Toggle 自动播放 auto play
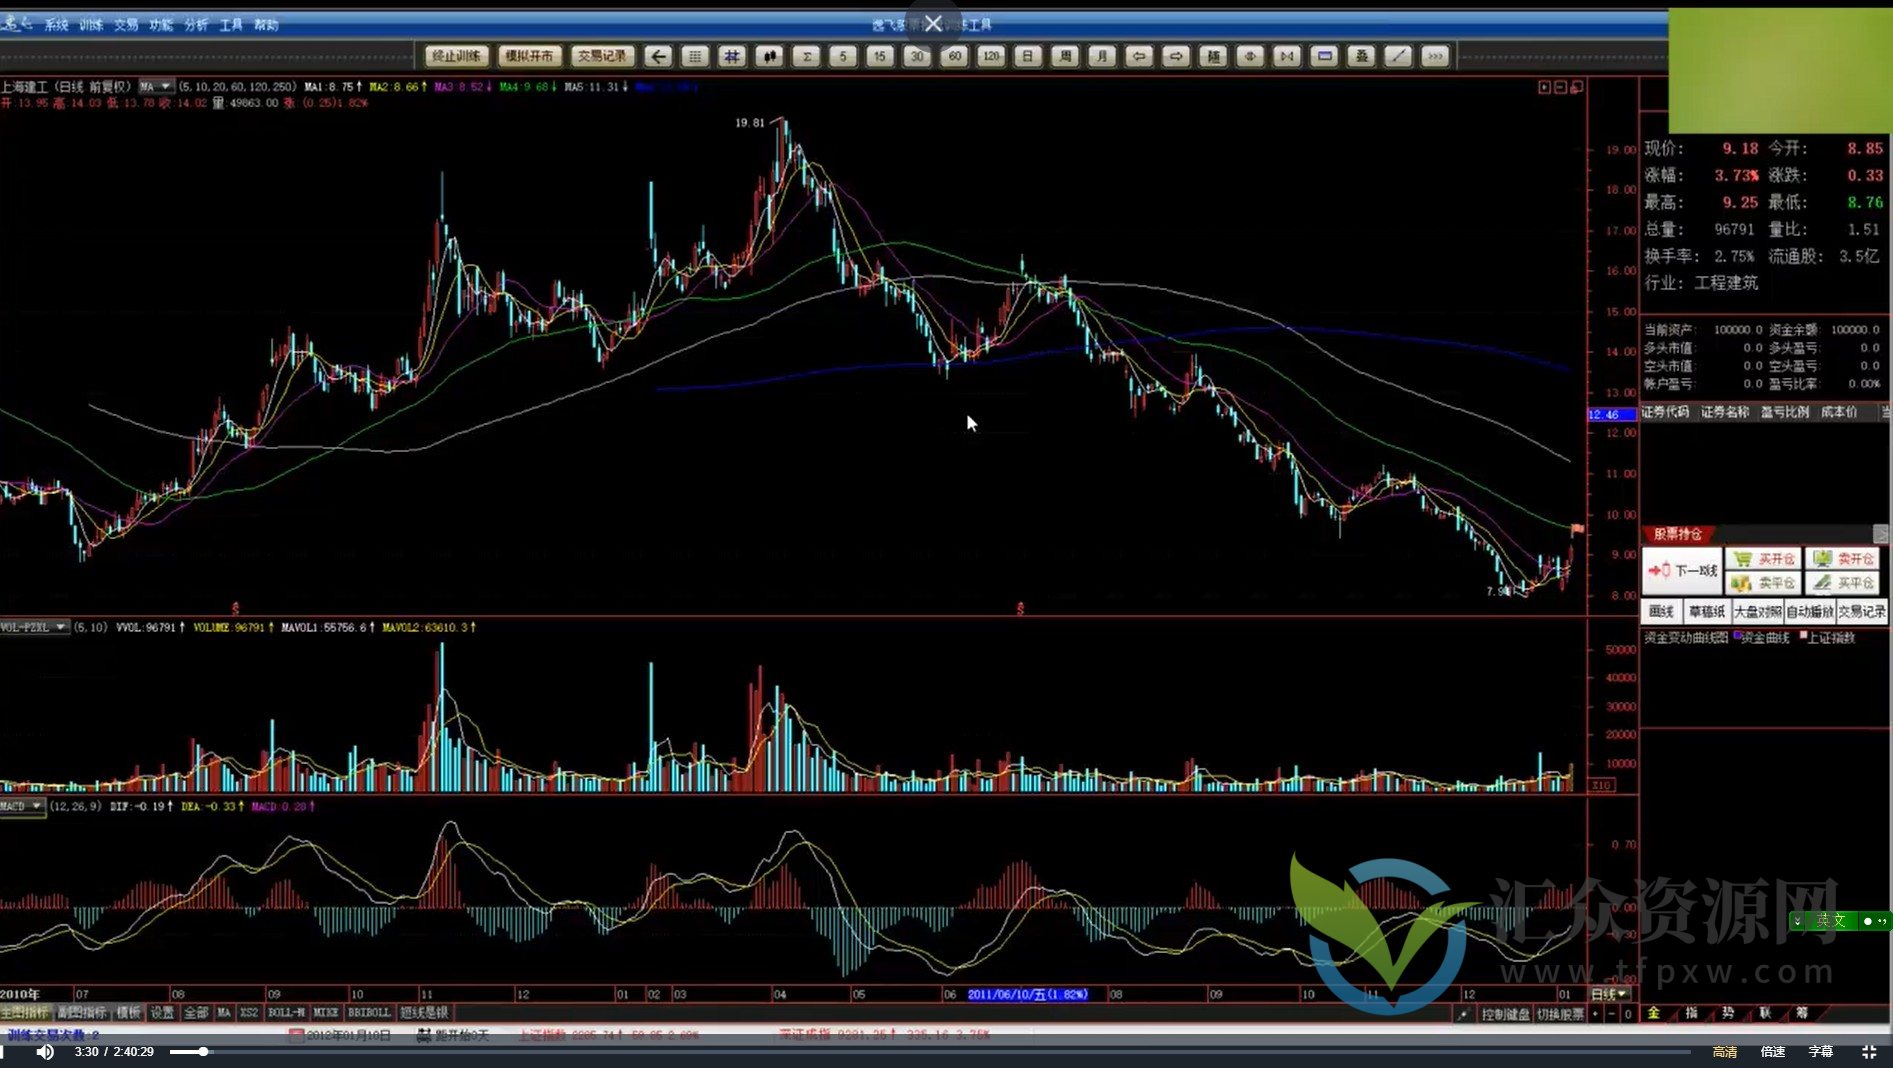1893x1068 pixels. (1809, 612)
